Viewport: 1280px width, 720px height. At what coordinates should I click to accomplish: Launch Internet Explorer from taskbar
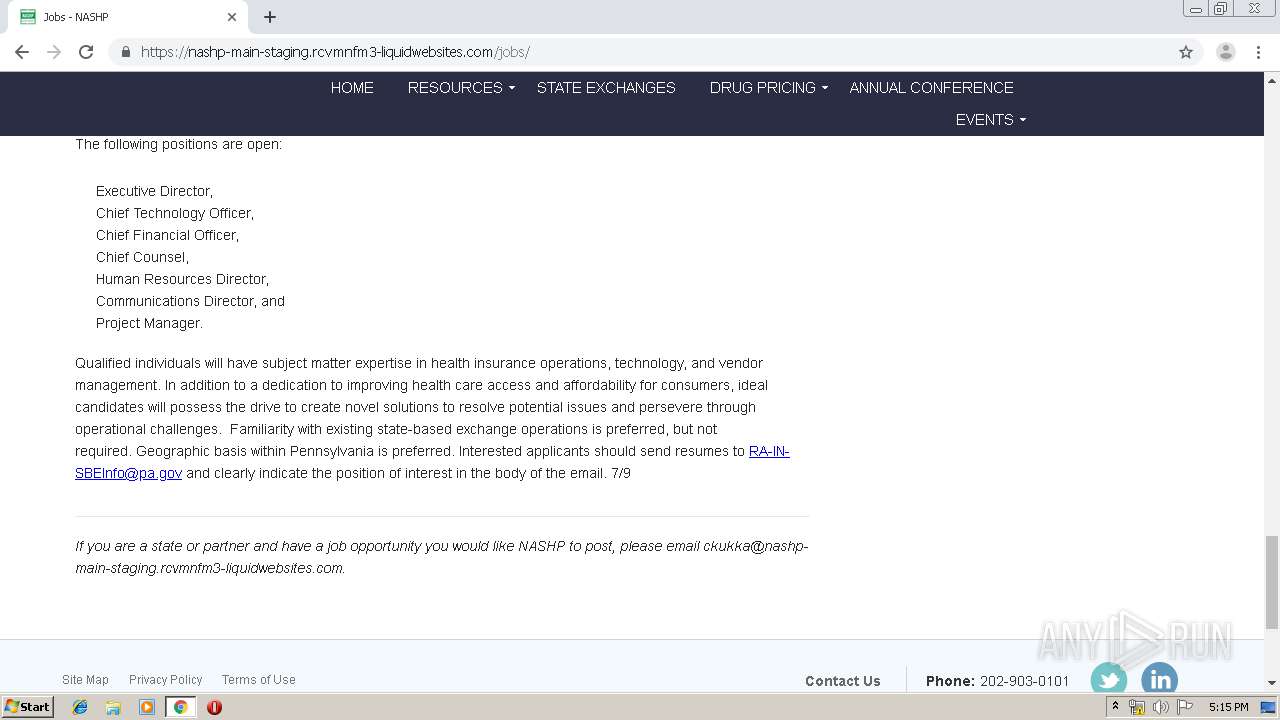[80, 707]
